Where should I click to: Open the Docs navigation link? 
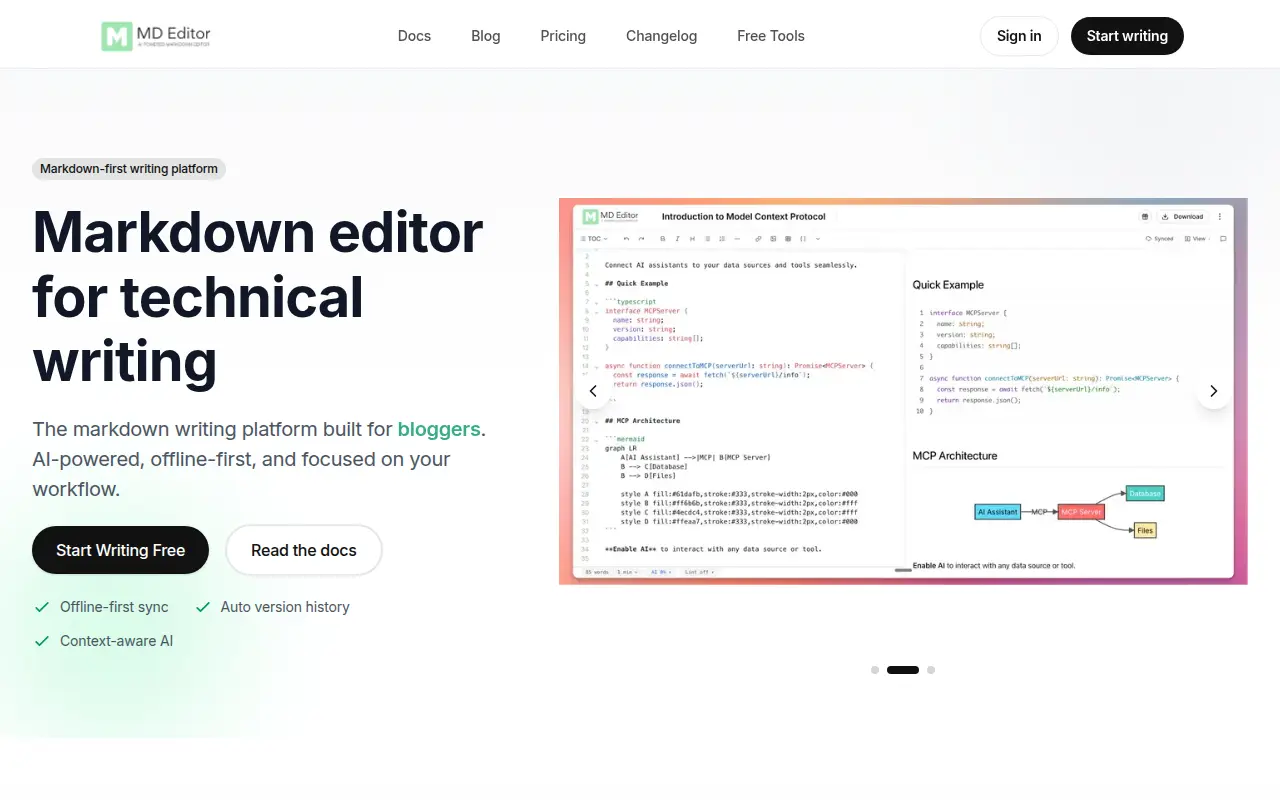[414, 36]
